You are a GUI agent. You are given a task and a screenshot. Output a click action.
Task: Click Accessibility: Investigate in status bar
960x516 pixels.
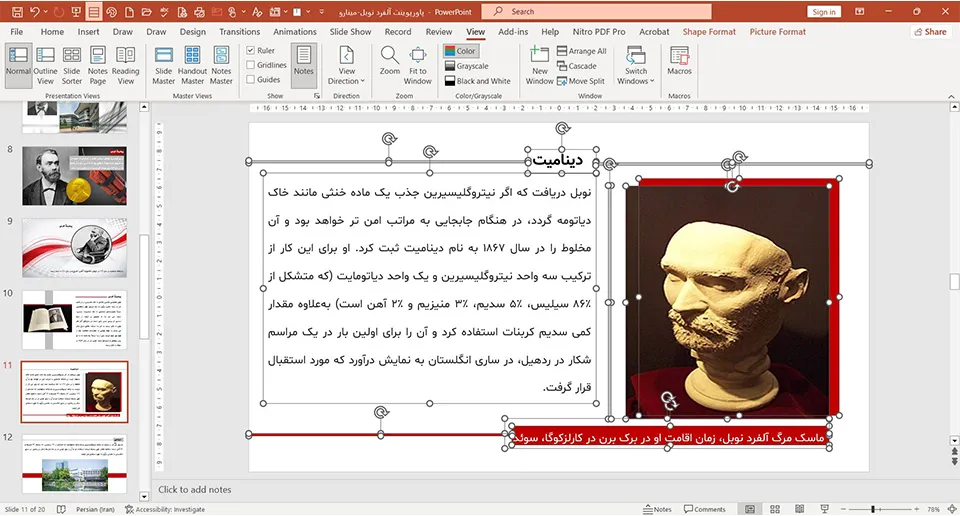[x=165, y=509]
